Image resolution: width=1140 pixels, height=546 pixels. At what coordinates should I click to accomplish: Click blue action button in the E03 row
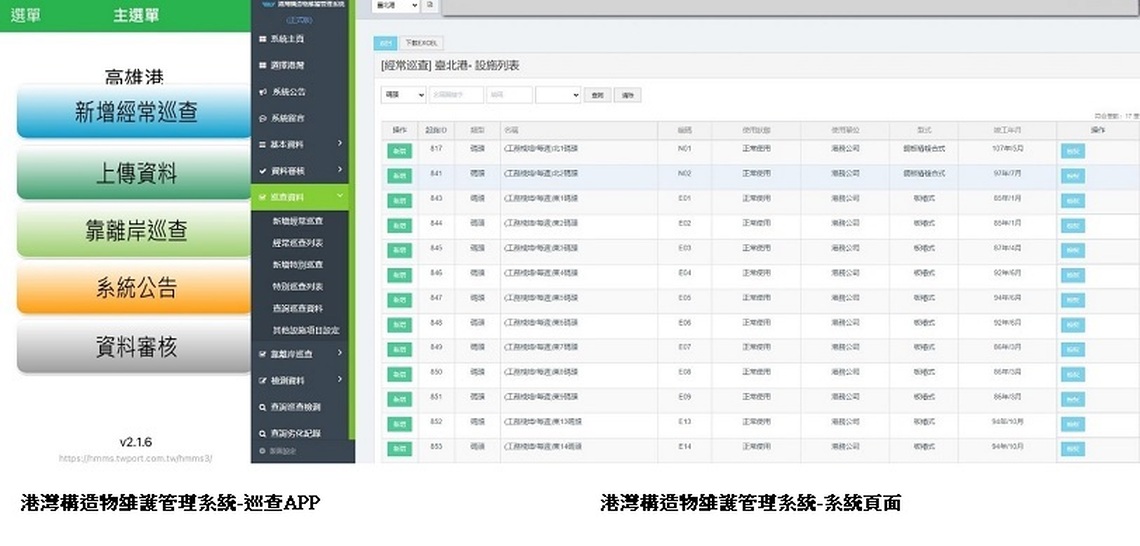click(1073, 250)
